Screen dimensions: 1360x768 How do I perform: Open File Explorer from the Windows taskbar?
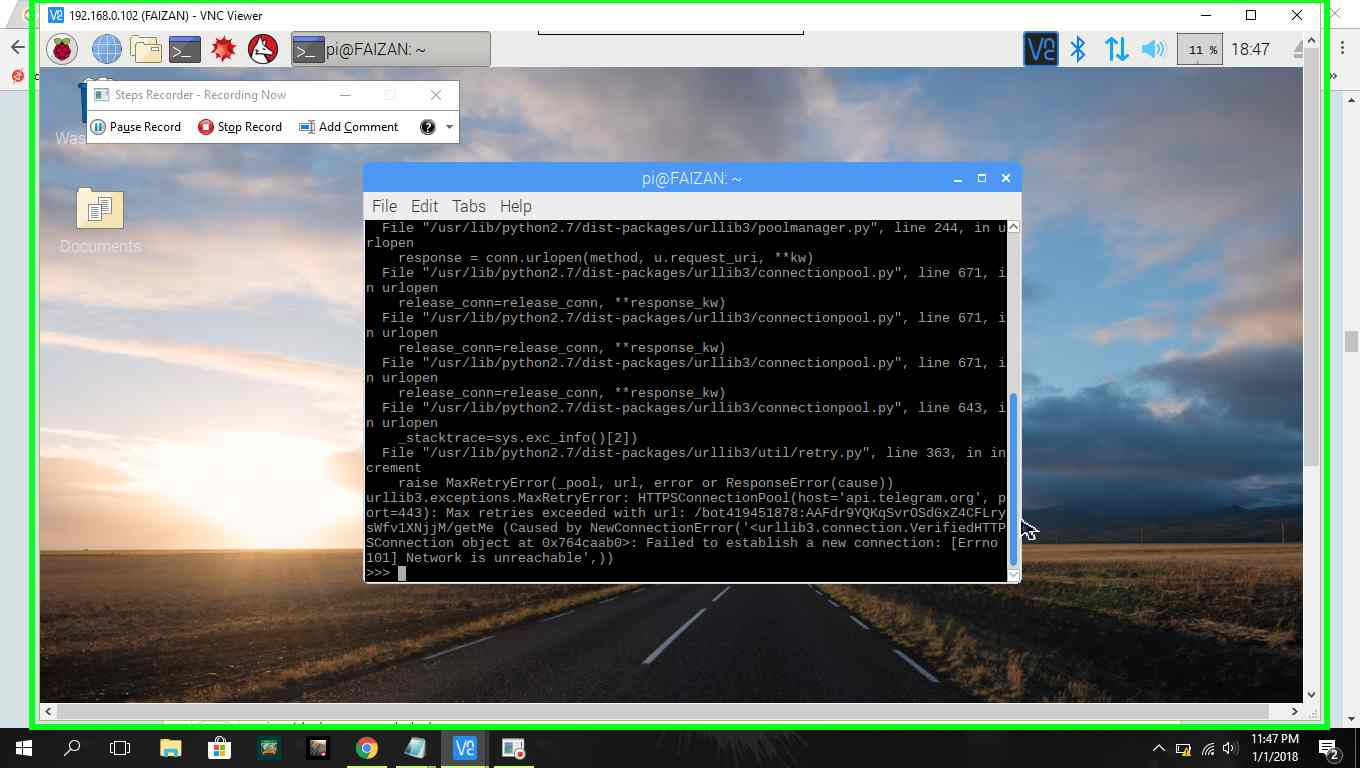coord(170,747)
